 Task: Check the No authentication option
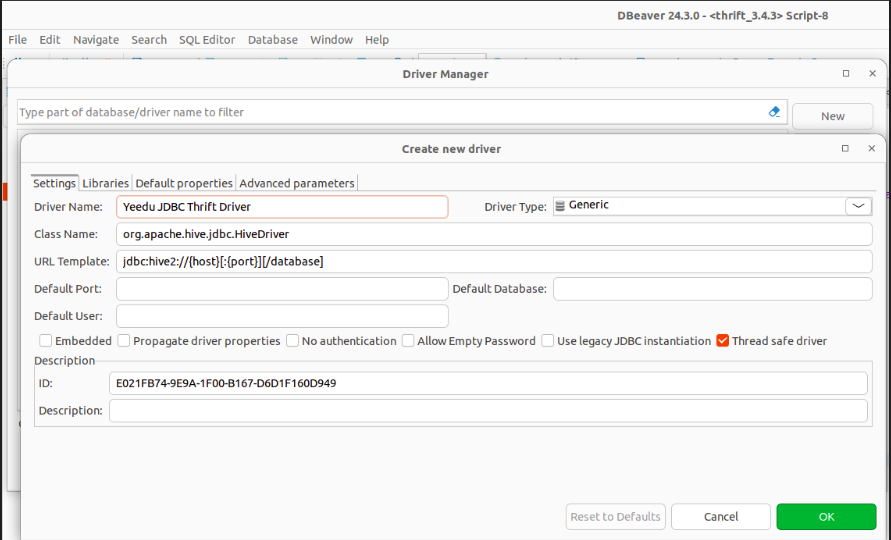point(292,340)
